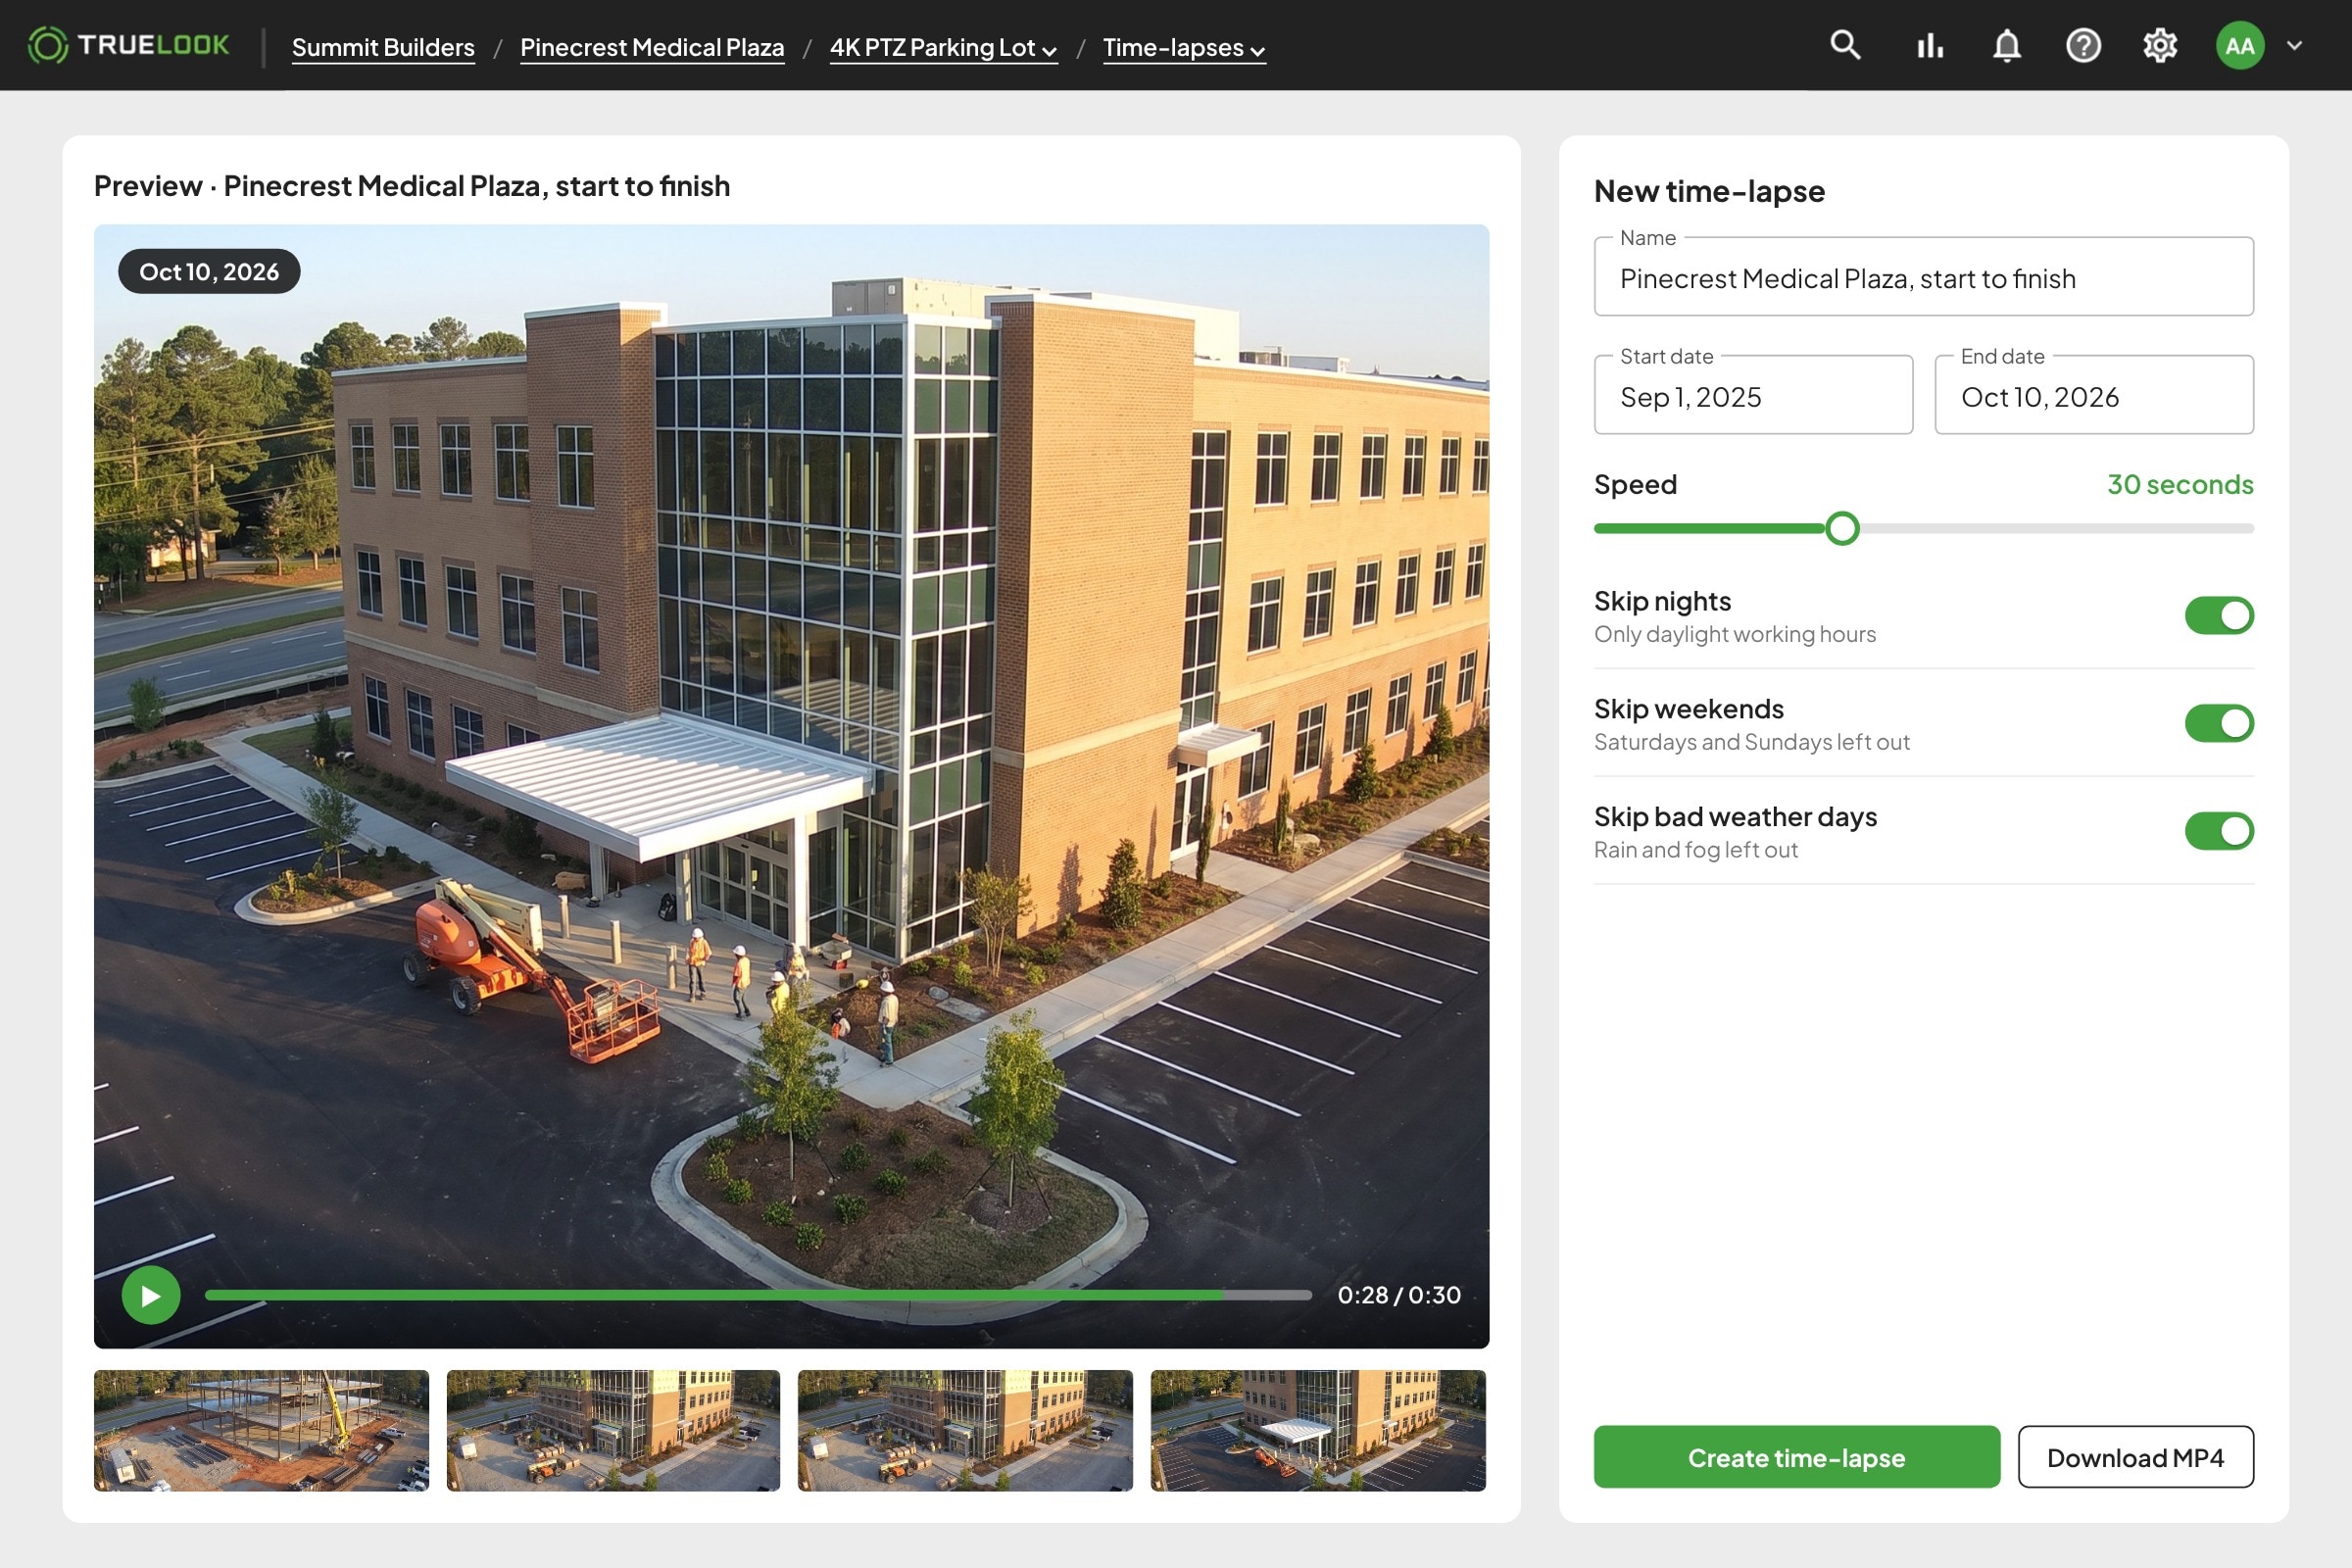This screenshot has width=2352, height=1568.
Task: Play the time-lapse preview
Action: pyautogui.click(x=151, y=1295)
